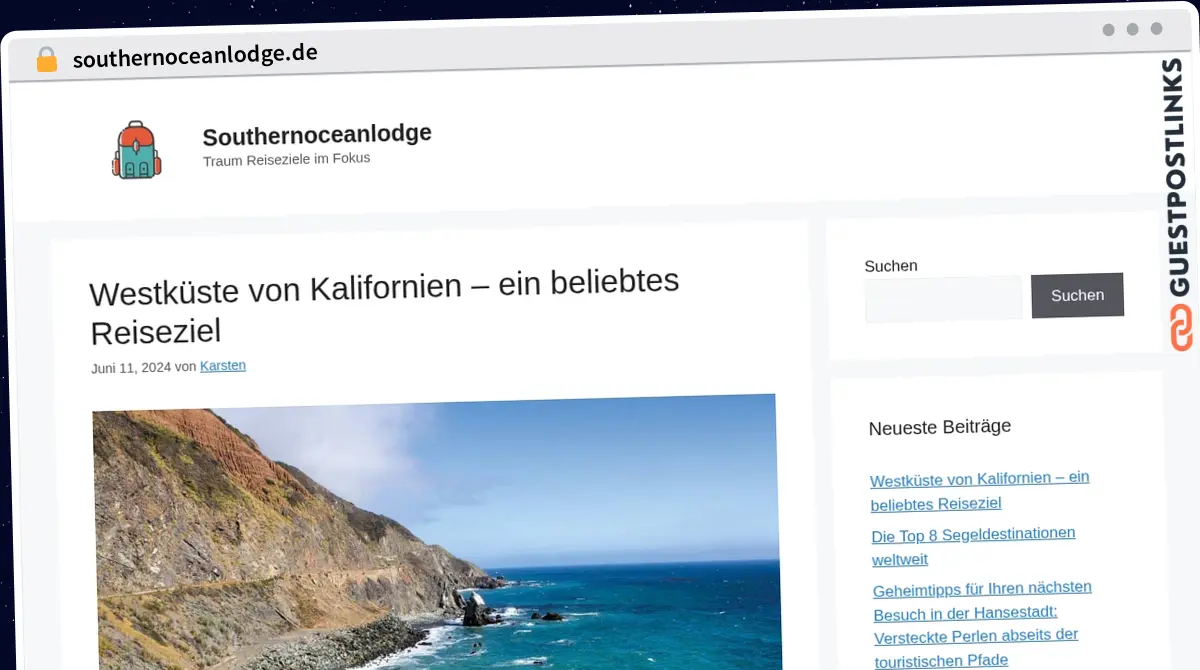Select the southernoceanlodge.de URL text
The image size is (1200, 670).
195,55
